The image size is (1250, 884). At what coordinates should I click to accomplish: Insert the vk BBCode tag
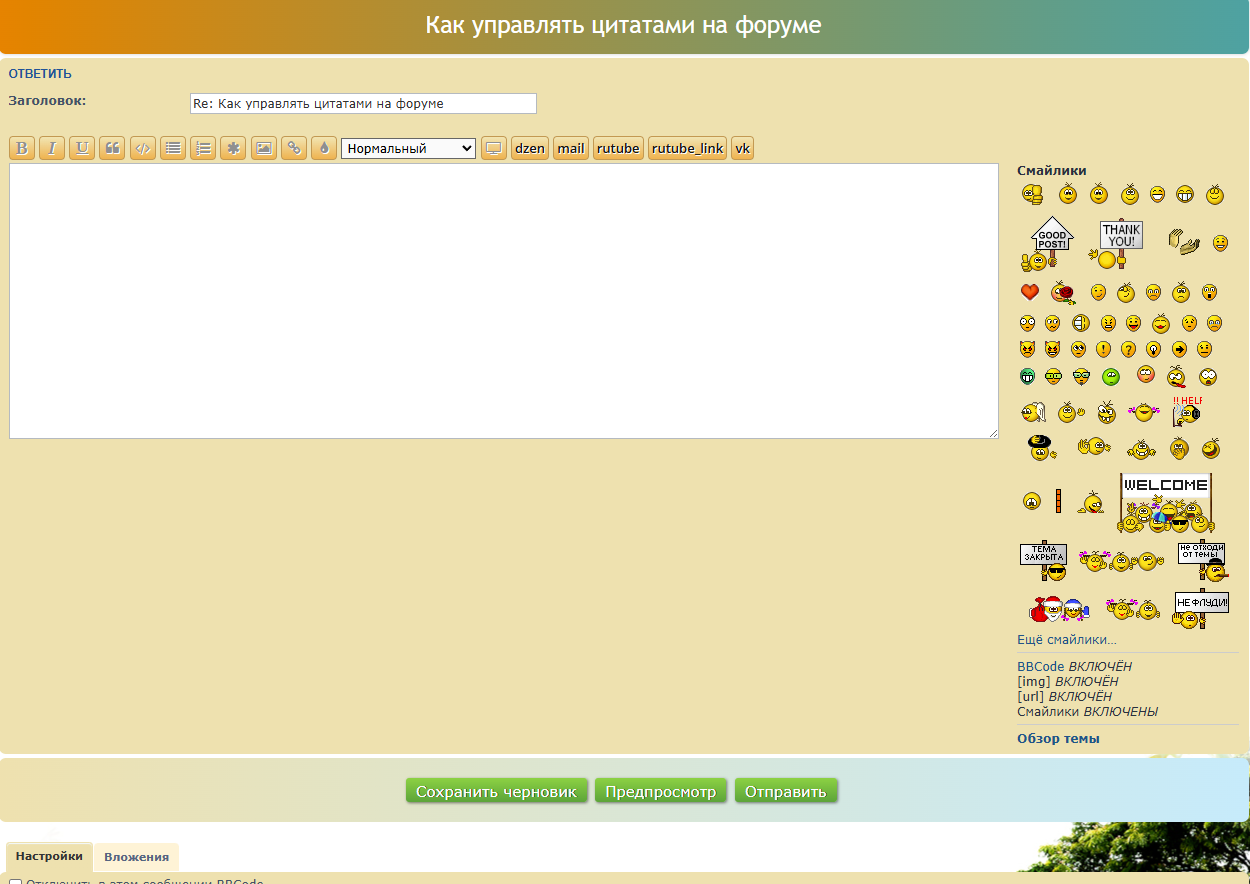[742, 148]
